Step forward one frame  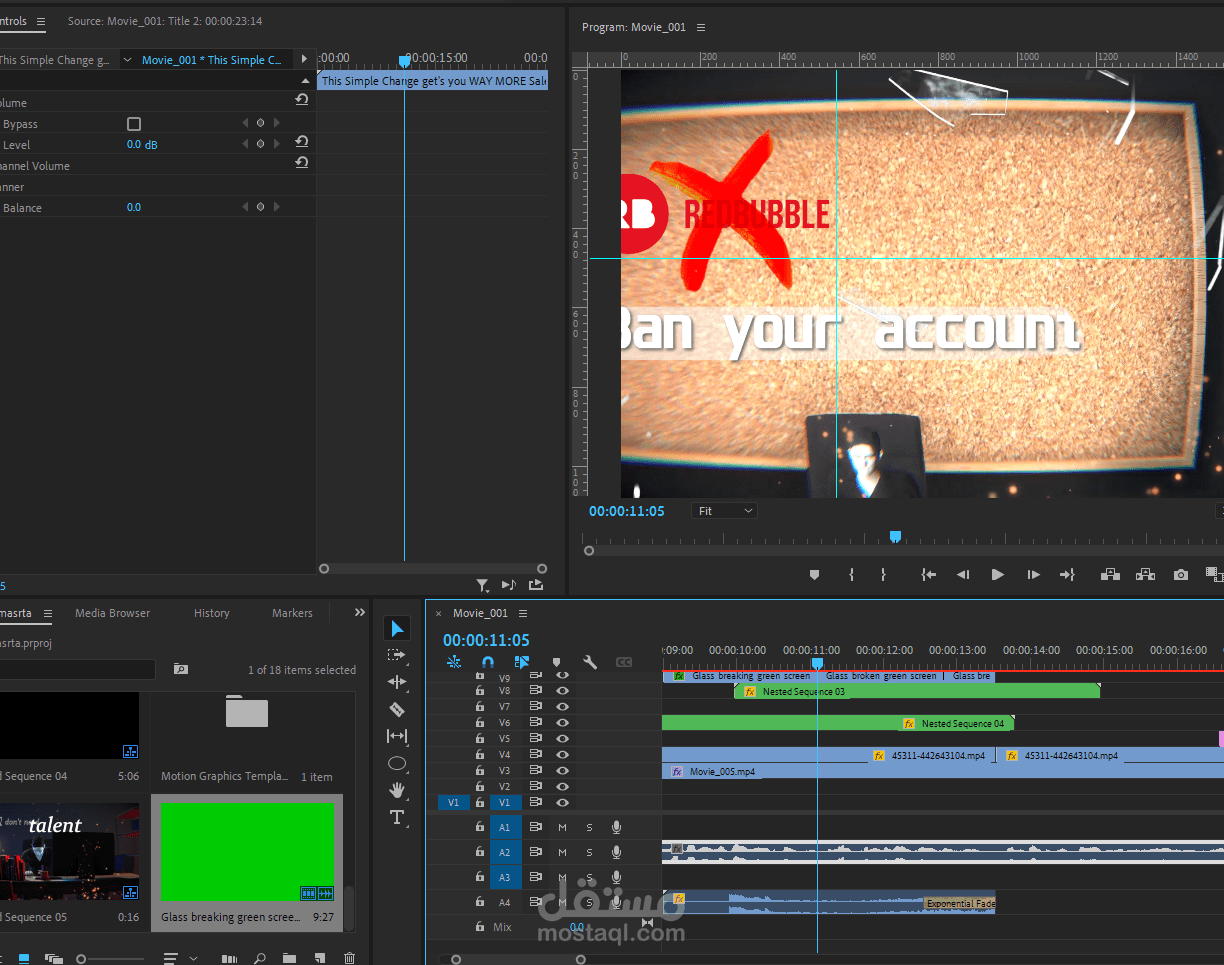pos(1033,575)
